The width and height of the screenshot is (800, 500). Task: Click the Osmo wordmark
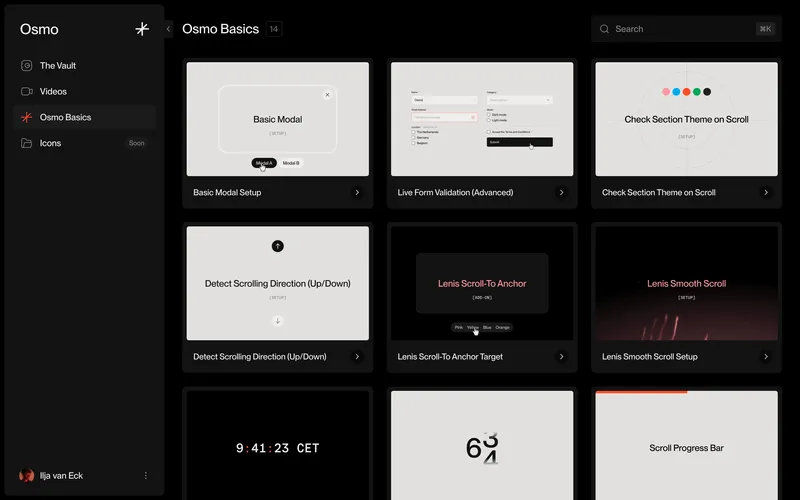pyautogui.click(x=39, y=29)
